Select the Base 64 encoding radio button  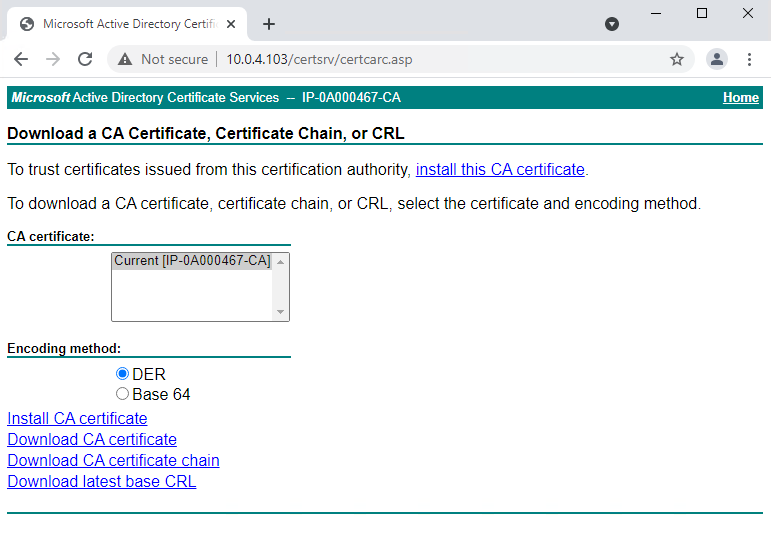click(x=122, y=394)
